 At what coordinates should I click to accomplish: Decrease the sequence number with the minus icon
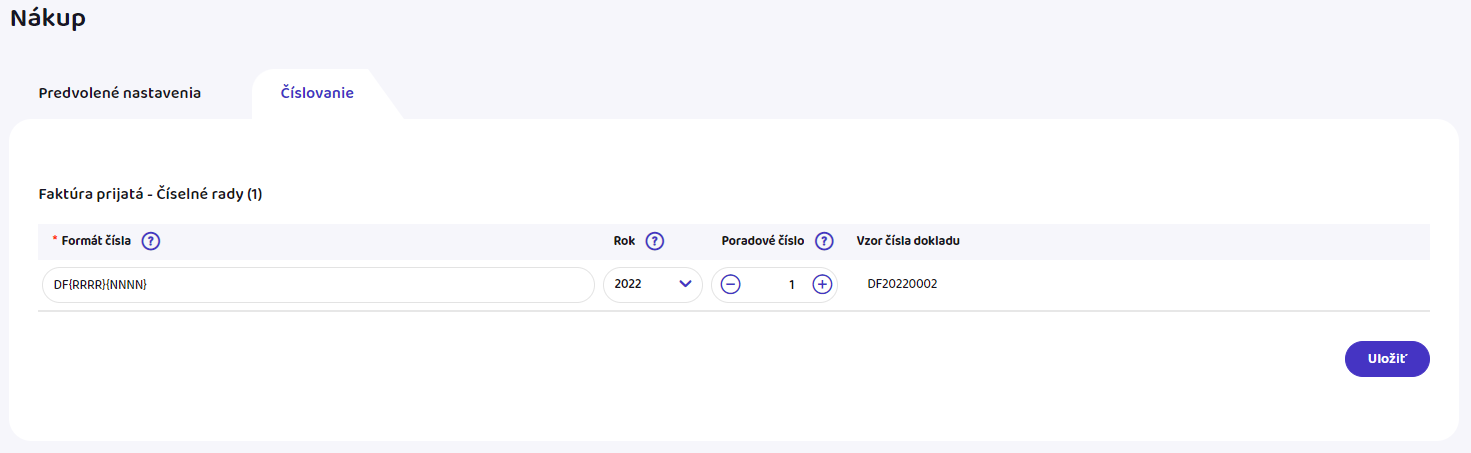[x=731, y=285]
